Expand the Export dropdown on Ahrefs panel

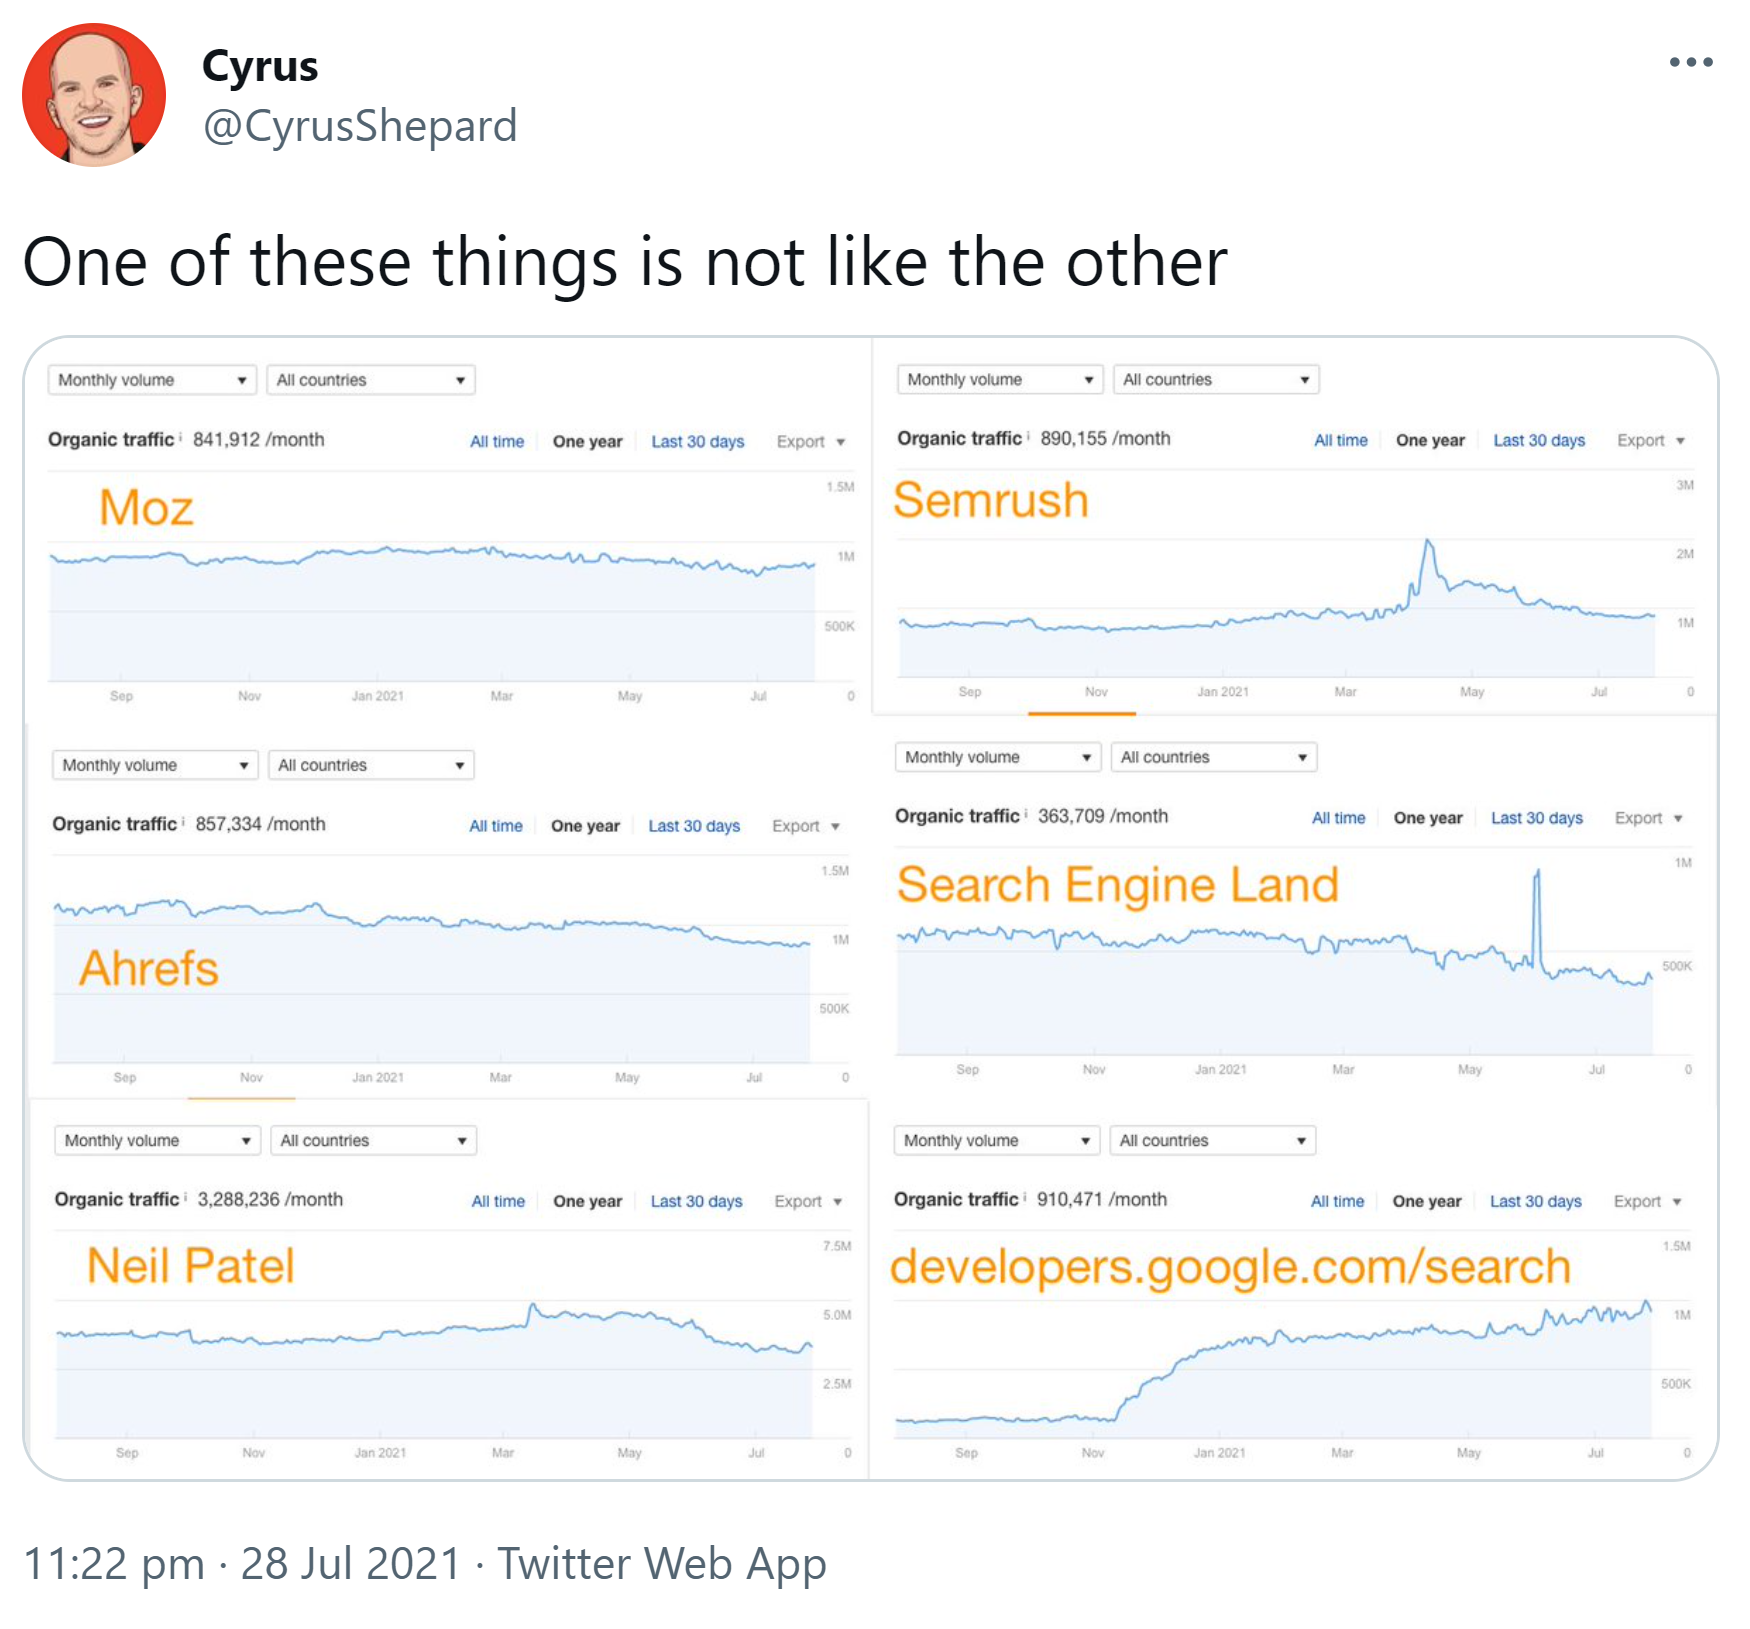806,825
